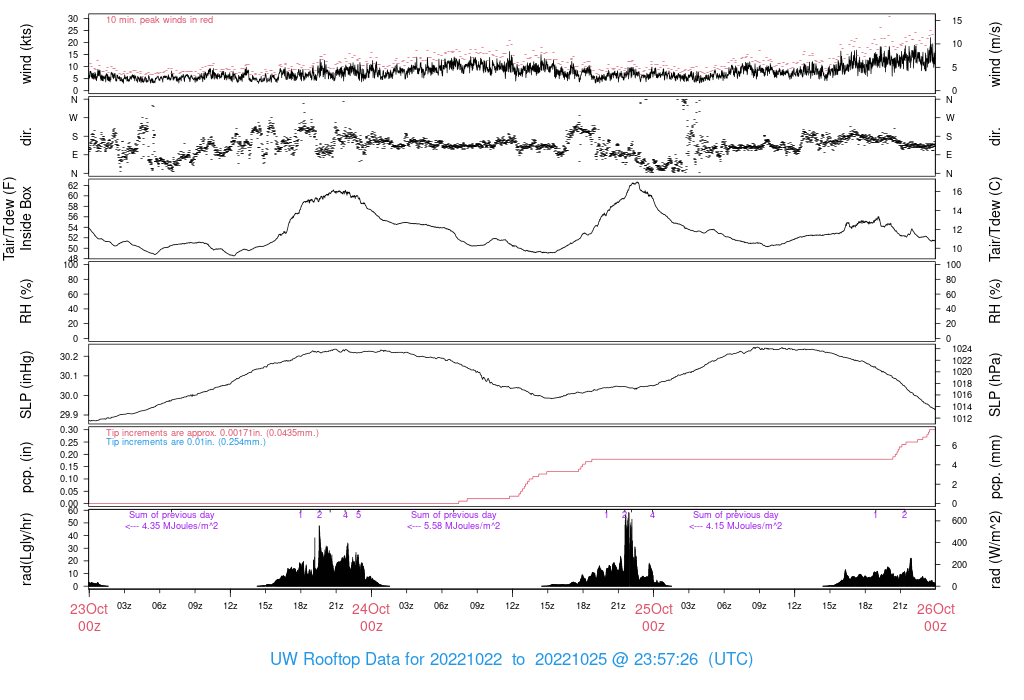Select the 'rad (W/m^2)' axis label

tap(995, 550)
